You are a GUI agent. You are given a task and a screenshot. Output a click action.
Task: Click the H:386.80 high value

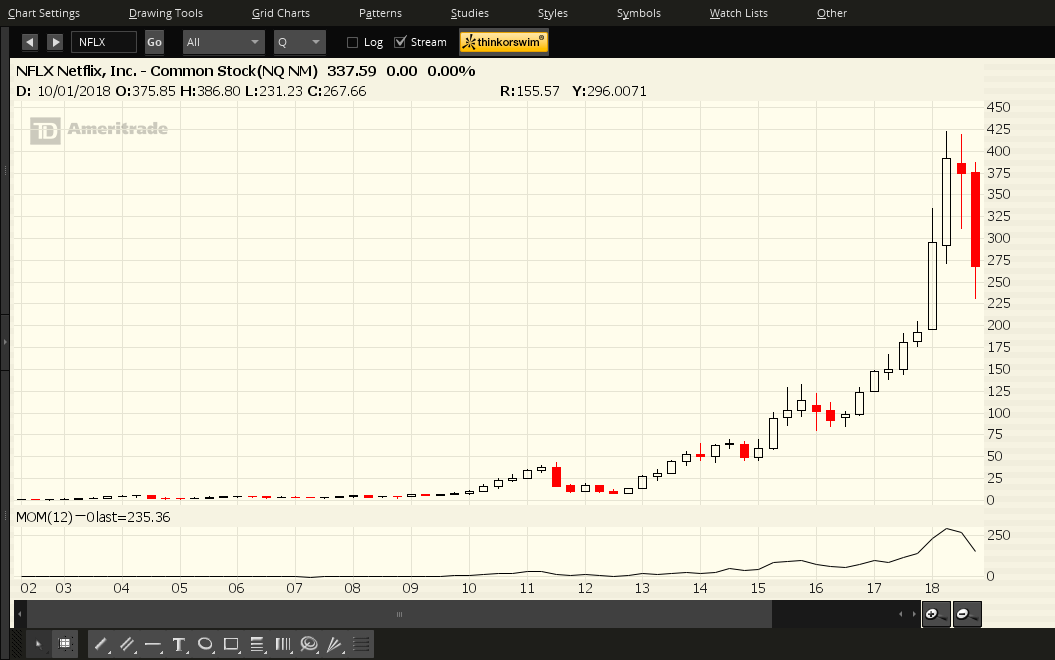coord(210,91)
